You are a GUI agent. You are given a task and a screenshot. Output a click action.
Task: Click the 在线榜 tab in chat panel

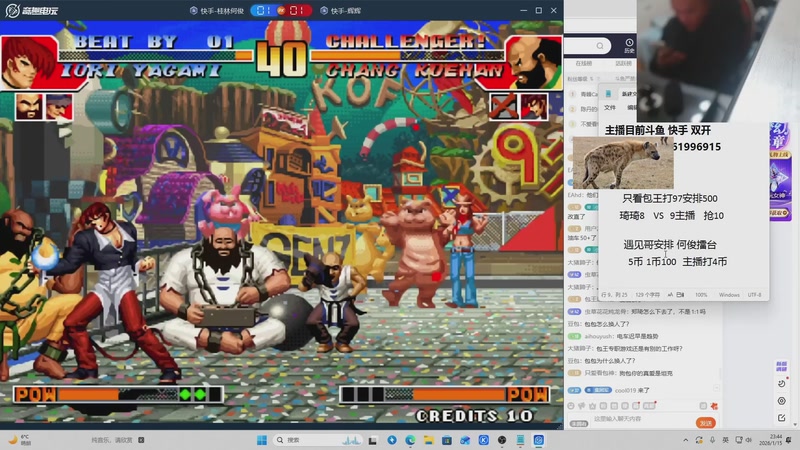[584, 64]
